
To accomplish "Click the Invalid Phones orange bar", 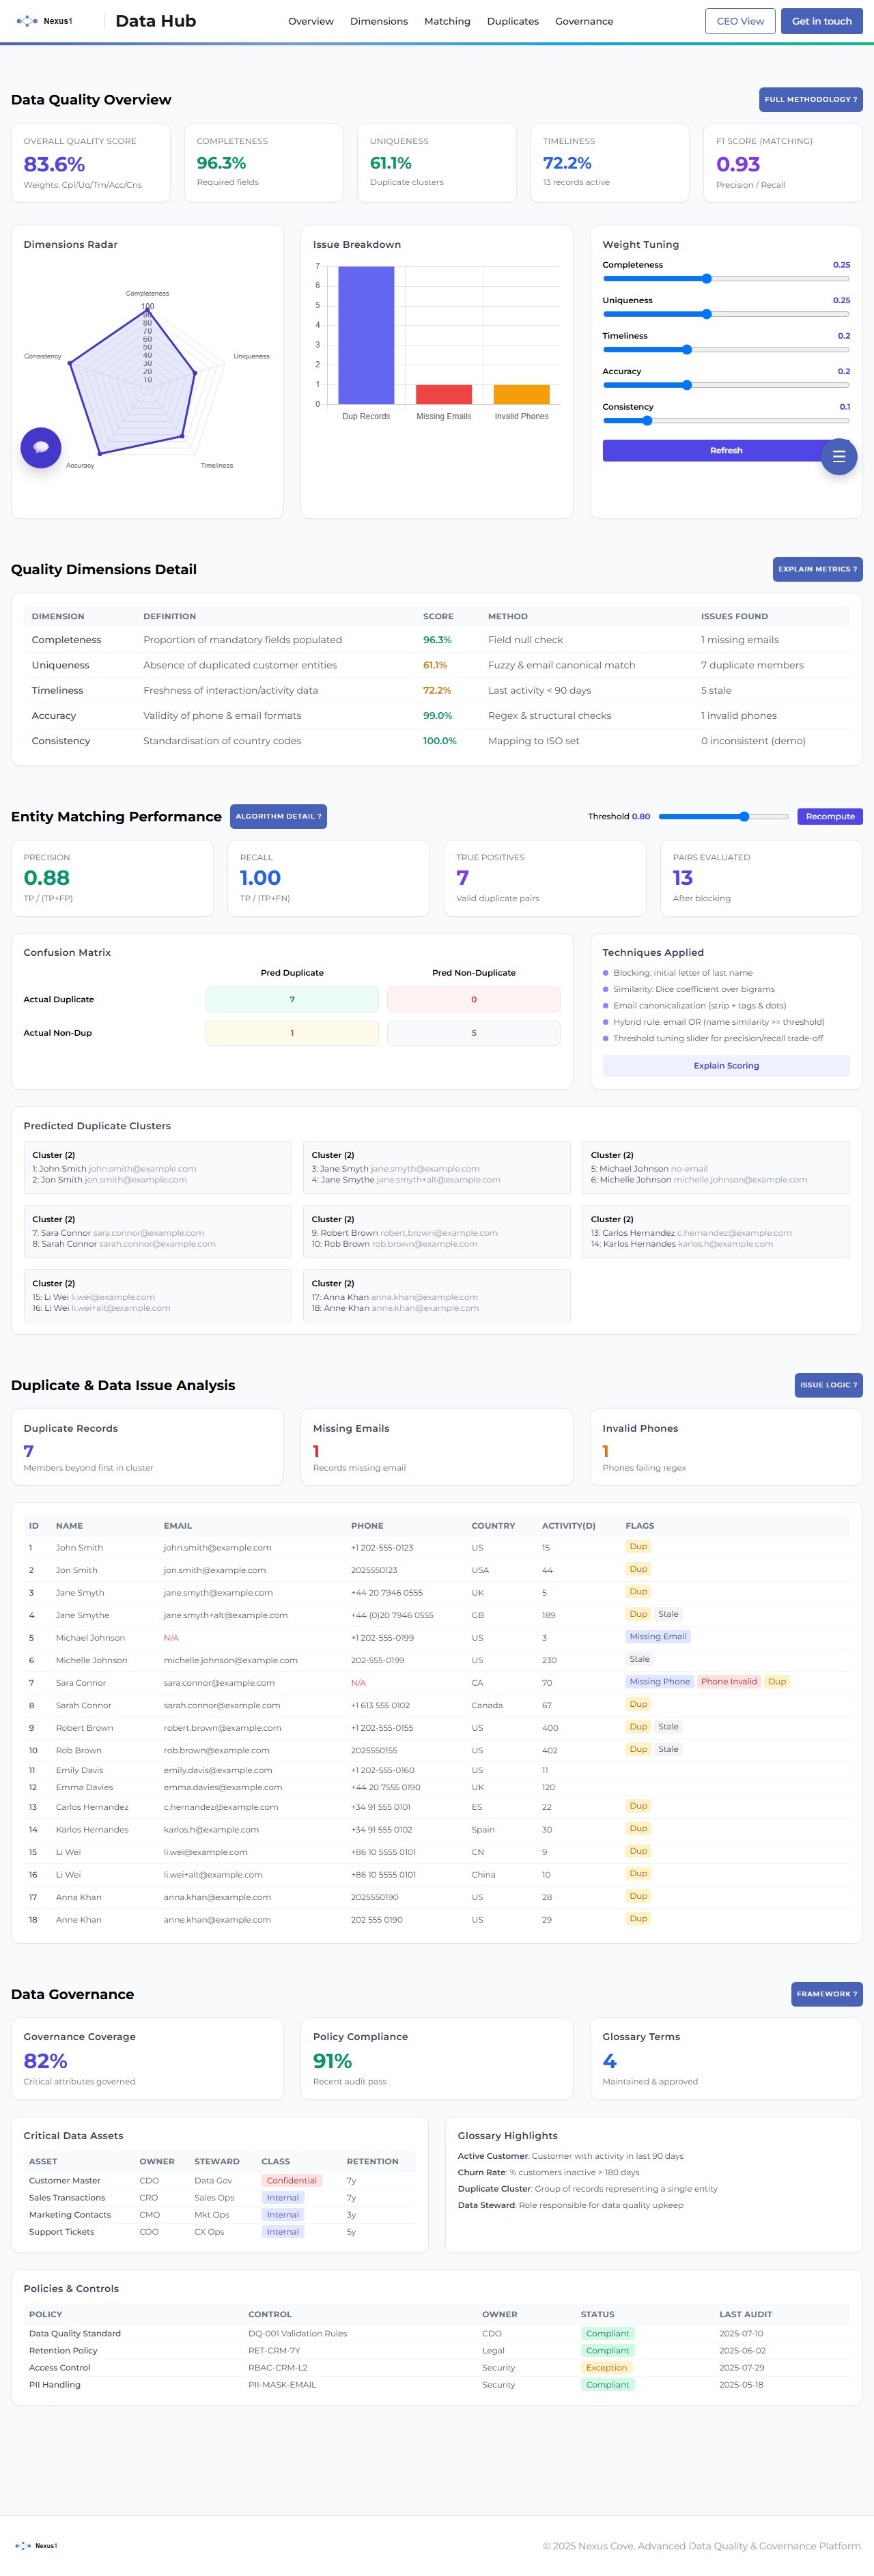I will 521,394.
